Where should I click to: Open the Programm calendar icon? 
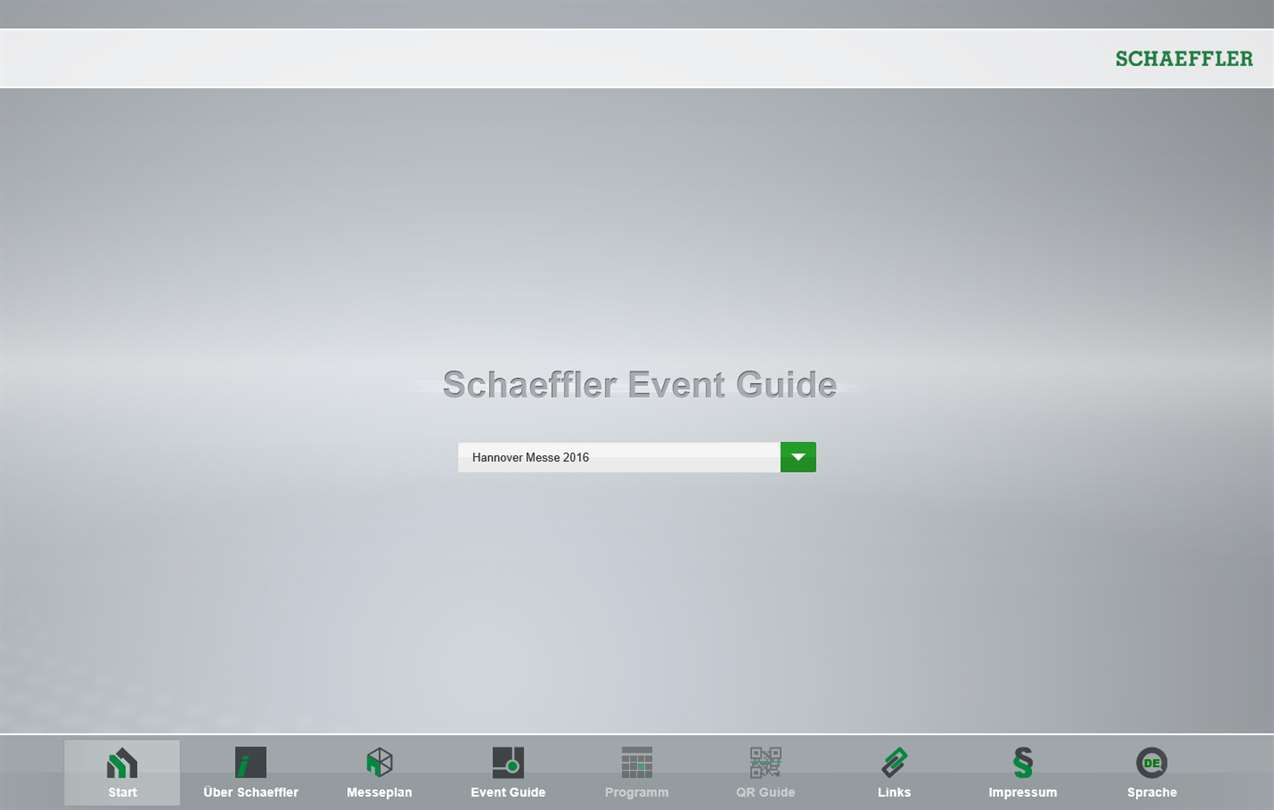pos(637,763)
